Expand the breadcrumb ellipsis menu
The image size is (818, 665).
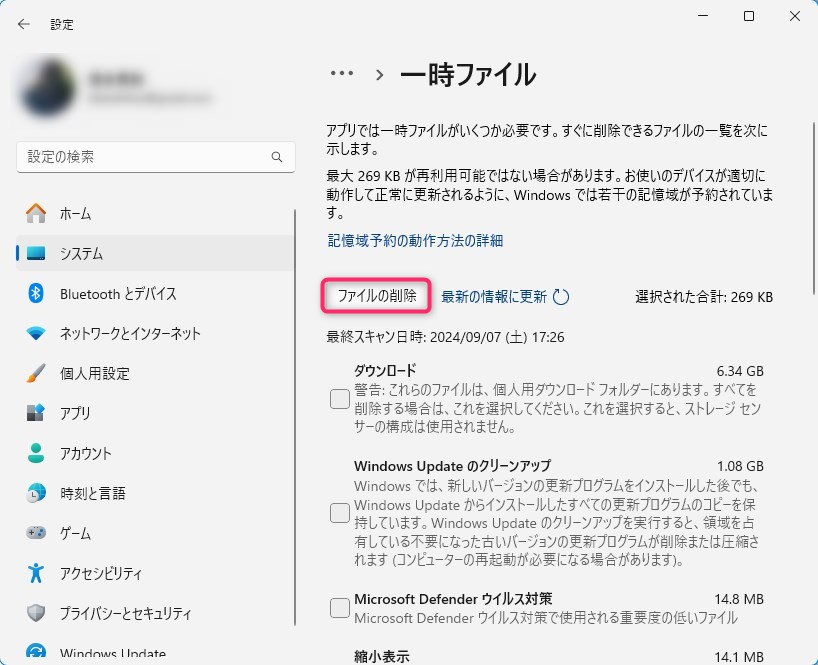[342, 74]
